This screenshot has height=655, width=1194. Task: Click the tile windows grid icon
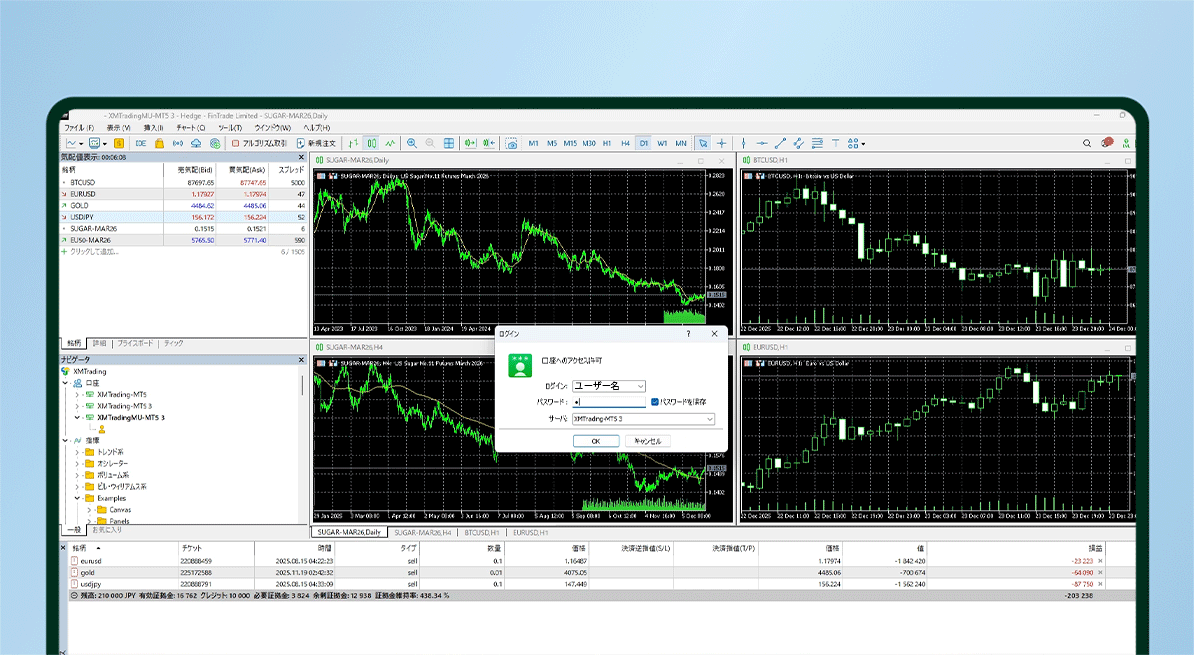pos(449,143)
